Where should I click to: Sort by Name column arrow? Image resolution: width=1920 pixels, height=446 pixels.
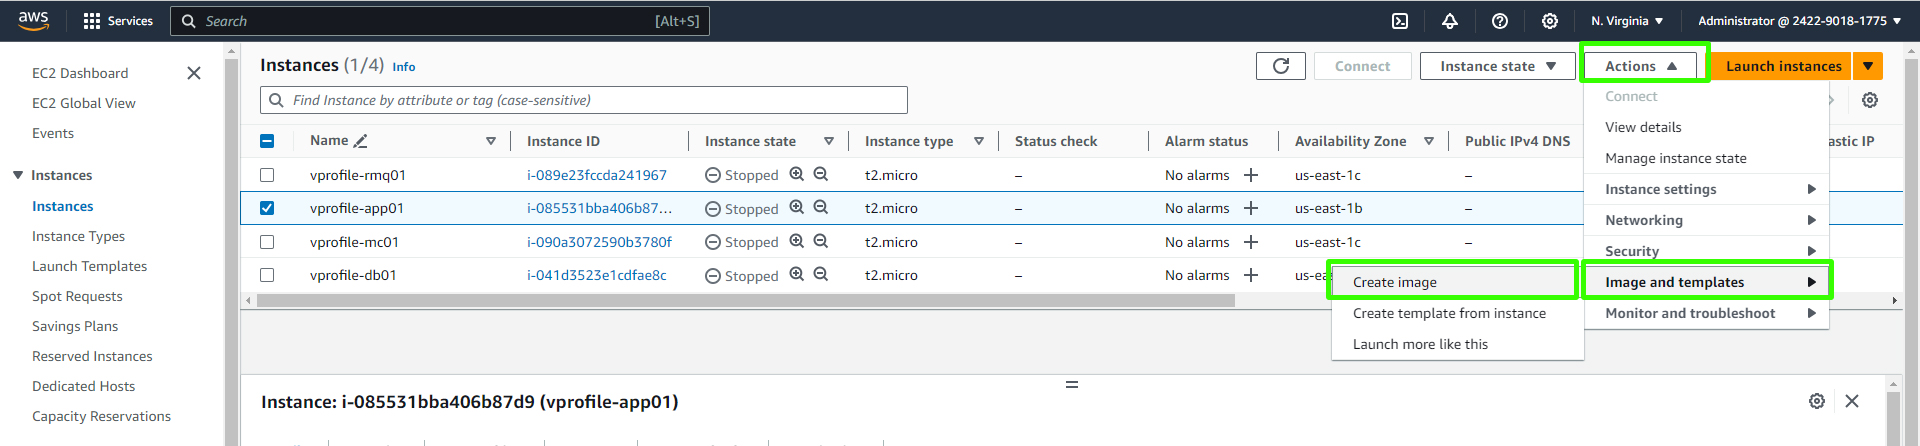tap(491, 141)
